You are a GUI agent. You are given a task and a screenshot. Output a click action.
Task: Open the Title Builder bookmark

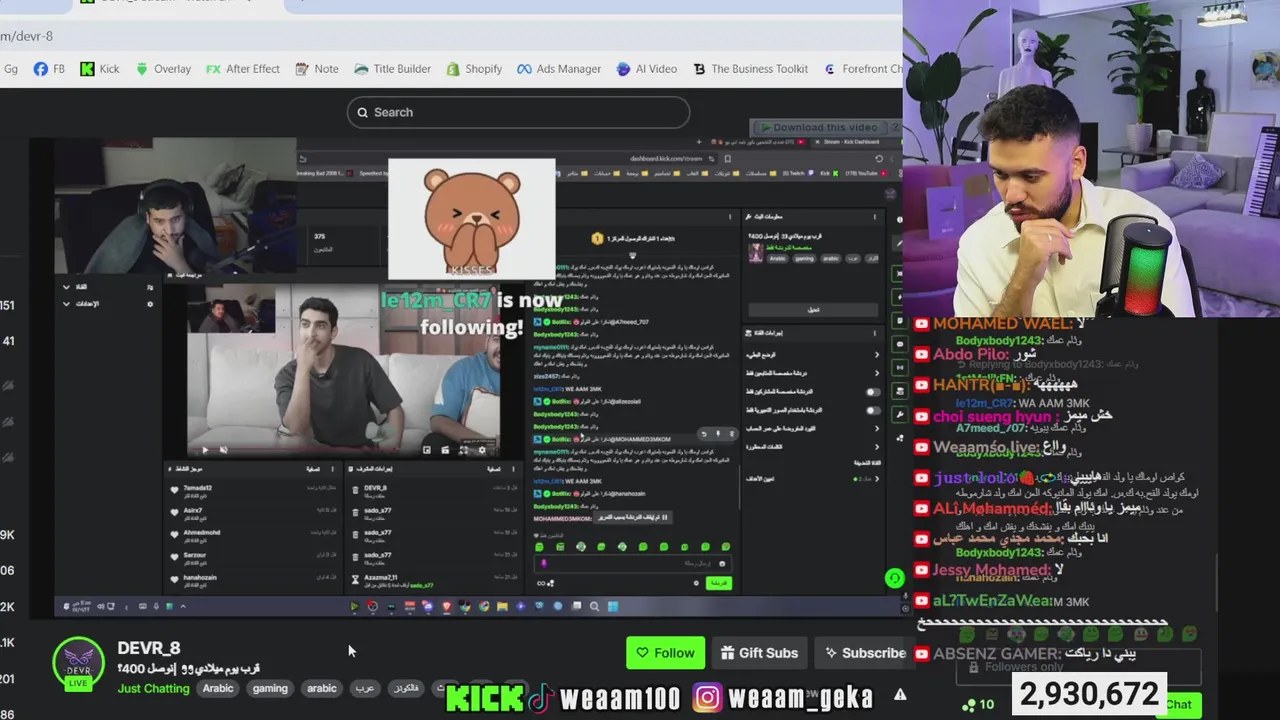[392, 69]
